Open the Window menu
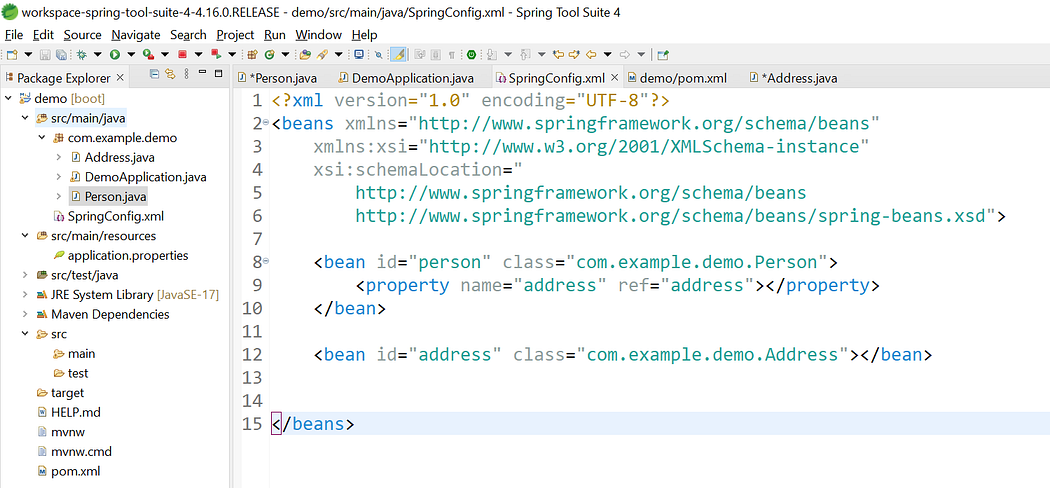 (319, 35)
